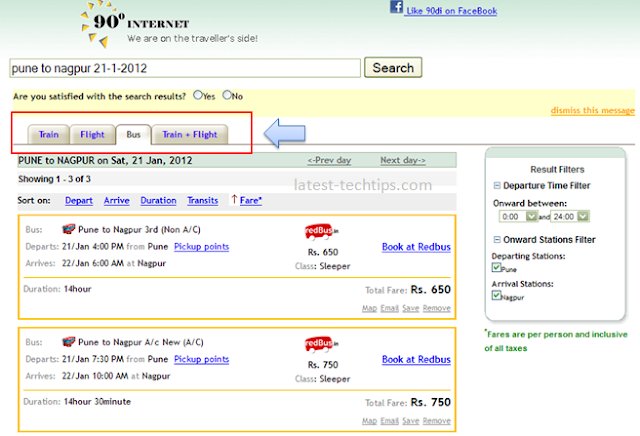This screenshot has width=640, height=436.
Task: Click the 'Total Fare: Rs. 650' text
Action: pos(408,290)
